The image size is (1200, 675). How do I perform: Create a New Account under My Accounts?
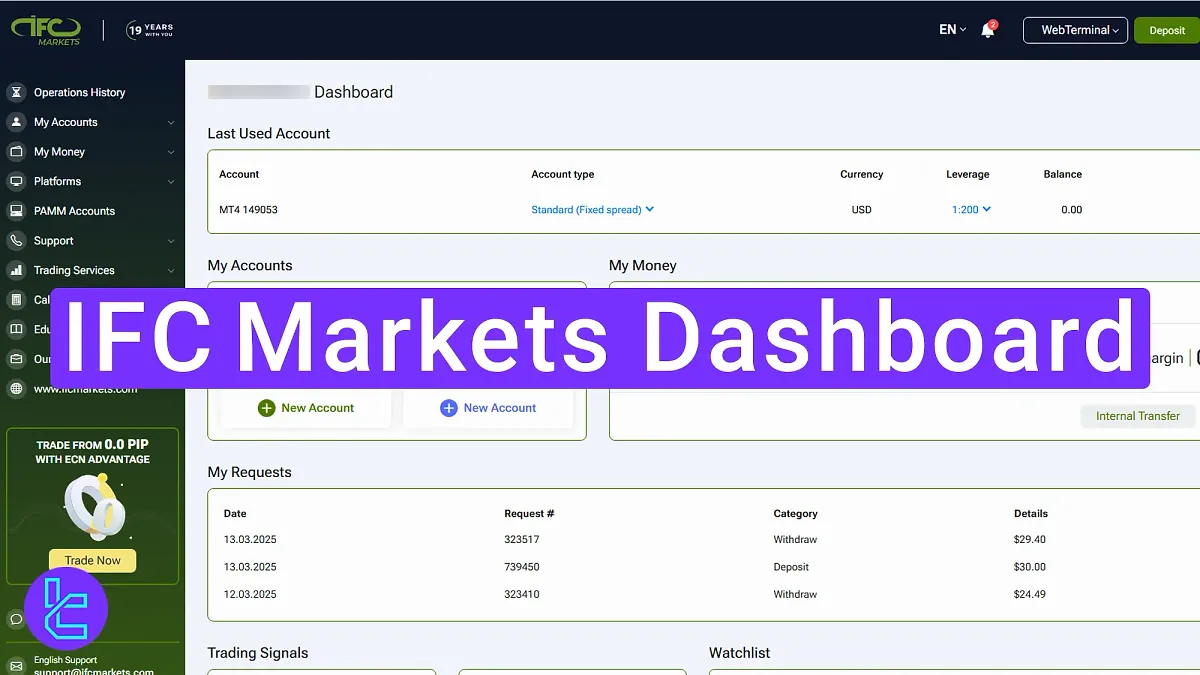(x=308, y=407)
